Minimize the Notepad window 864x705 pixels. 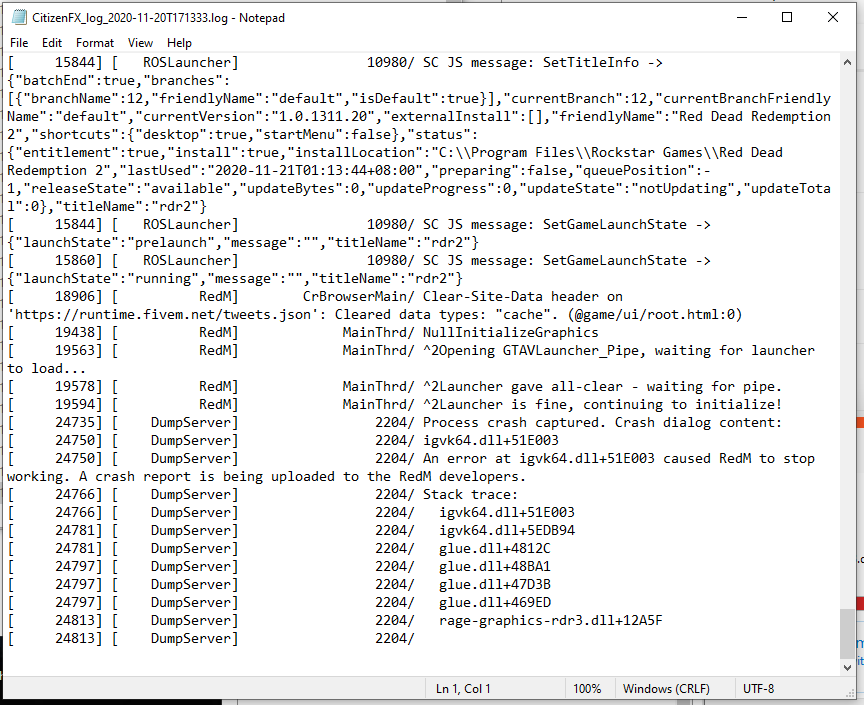click(x=742, y=17)
